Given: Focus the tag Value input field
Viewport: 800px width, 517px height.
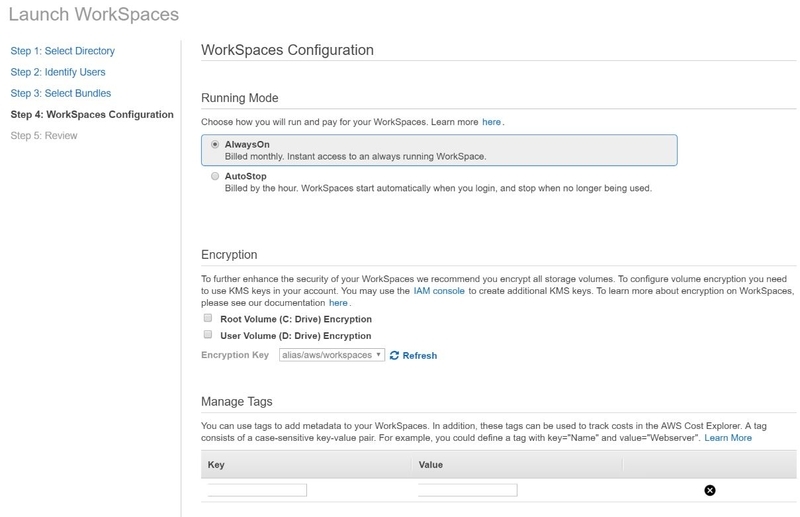Looking at the screenshot, I should pyautogui.click(x=467, y=490).
